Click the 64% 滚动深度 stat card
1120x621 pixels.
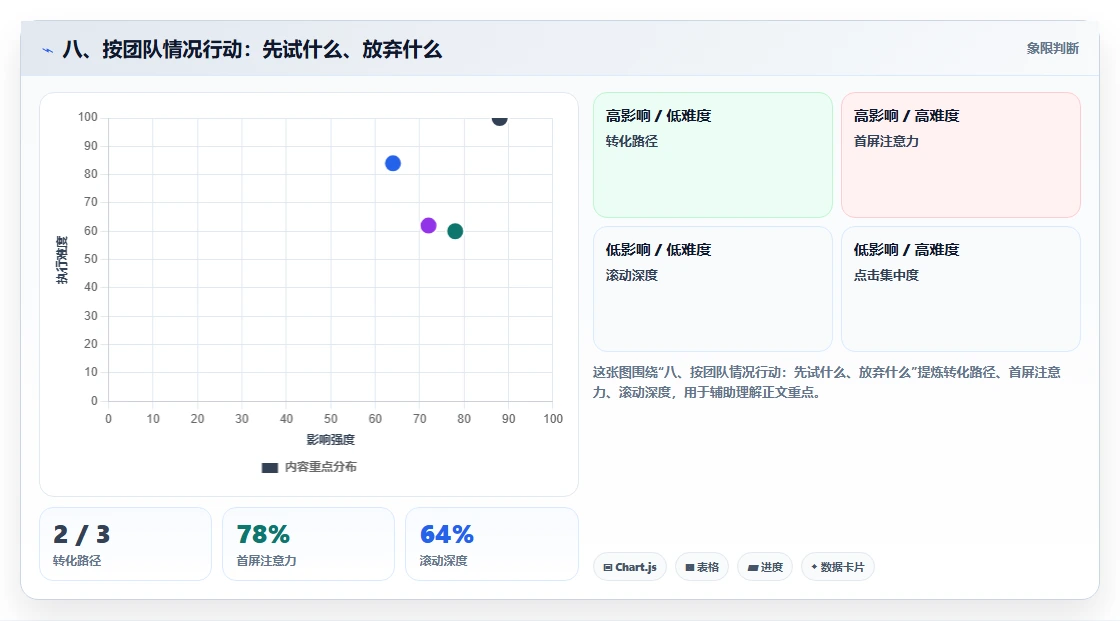pyautogui.click(x=491, y=544)
